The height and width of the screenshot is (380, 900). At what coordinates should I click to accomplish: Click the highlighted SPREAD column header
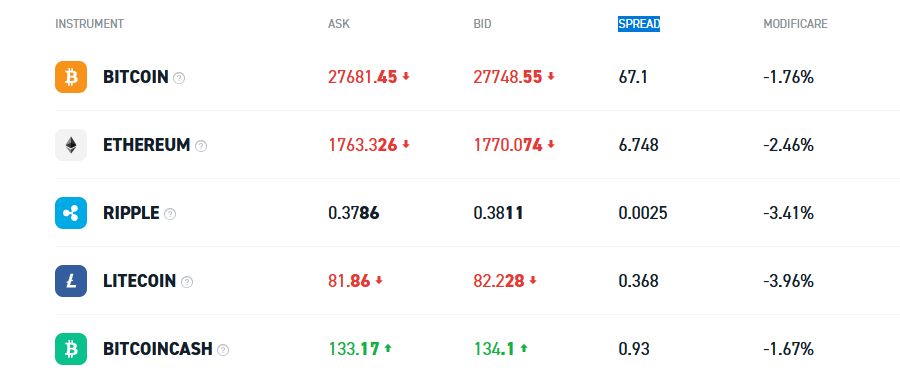[639, 24]
